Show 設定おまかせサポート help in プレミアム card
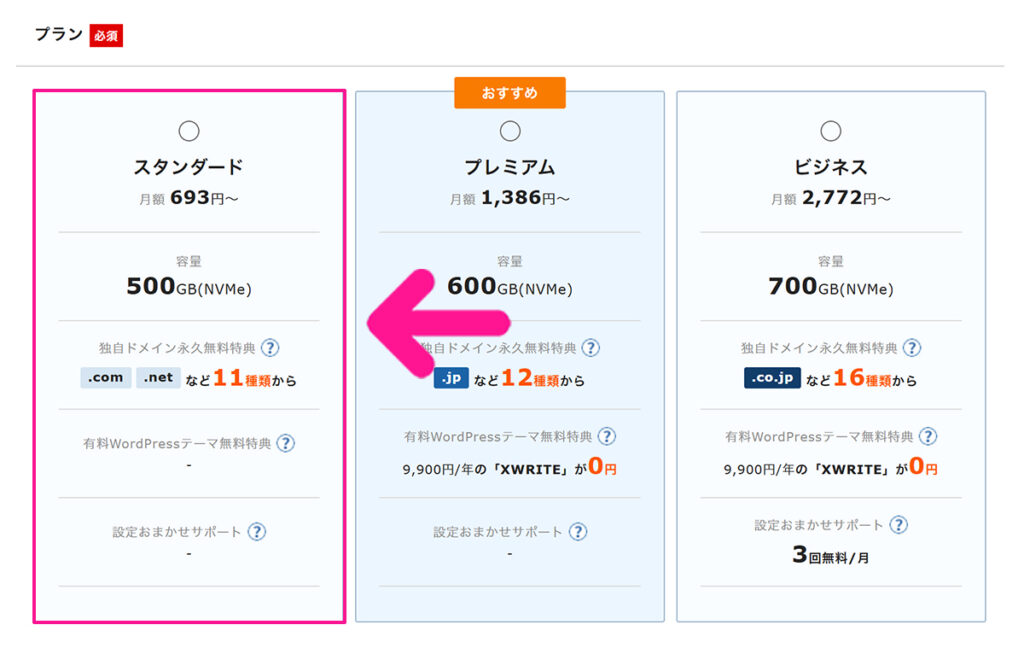Image resolution: width=1024 pixels, height=654 pixels. [578, 532]
